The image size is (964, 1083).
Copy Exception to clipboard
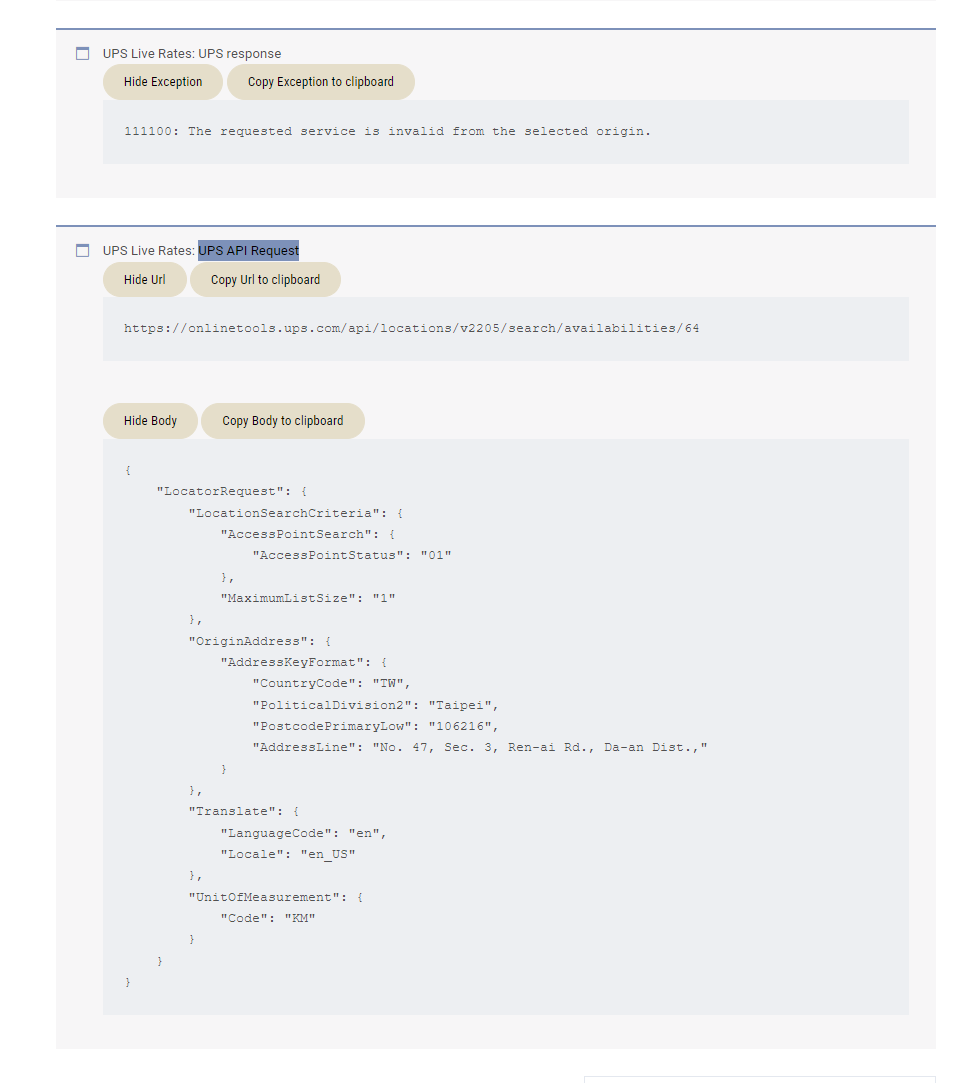coord(320,82)
